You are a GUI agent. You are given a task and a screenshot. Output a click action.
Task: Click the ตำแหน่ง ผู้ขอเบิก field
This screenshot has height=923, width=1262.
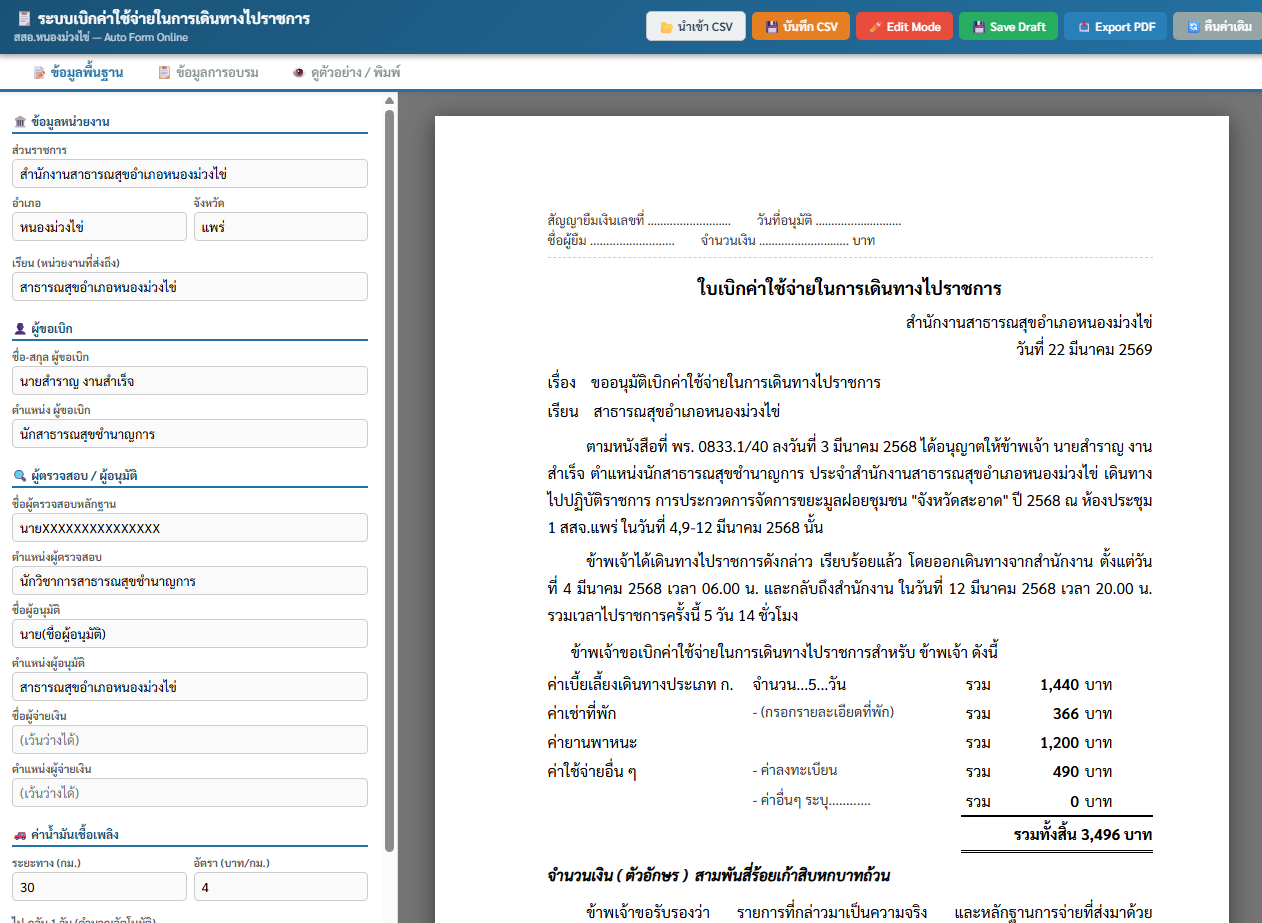pyautogui.click(x=190, y=434)
